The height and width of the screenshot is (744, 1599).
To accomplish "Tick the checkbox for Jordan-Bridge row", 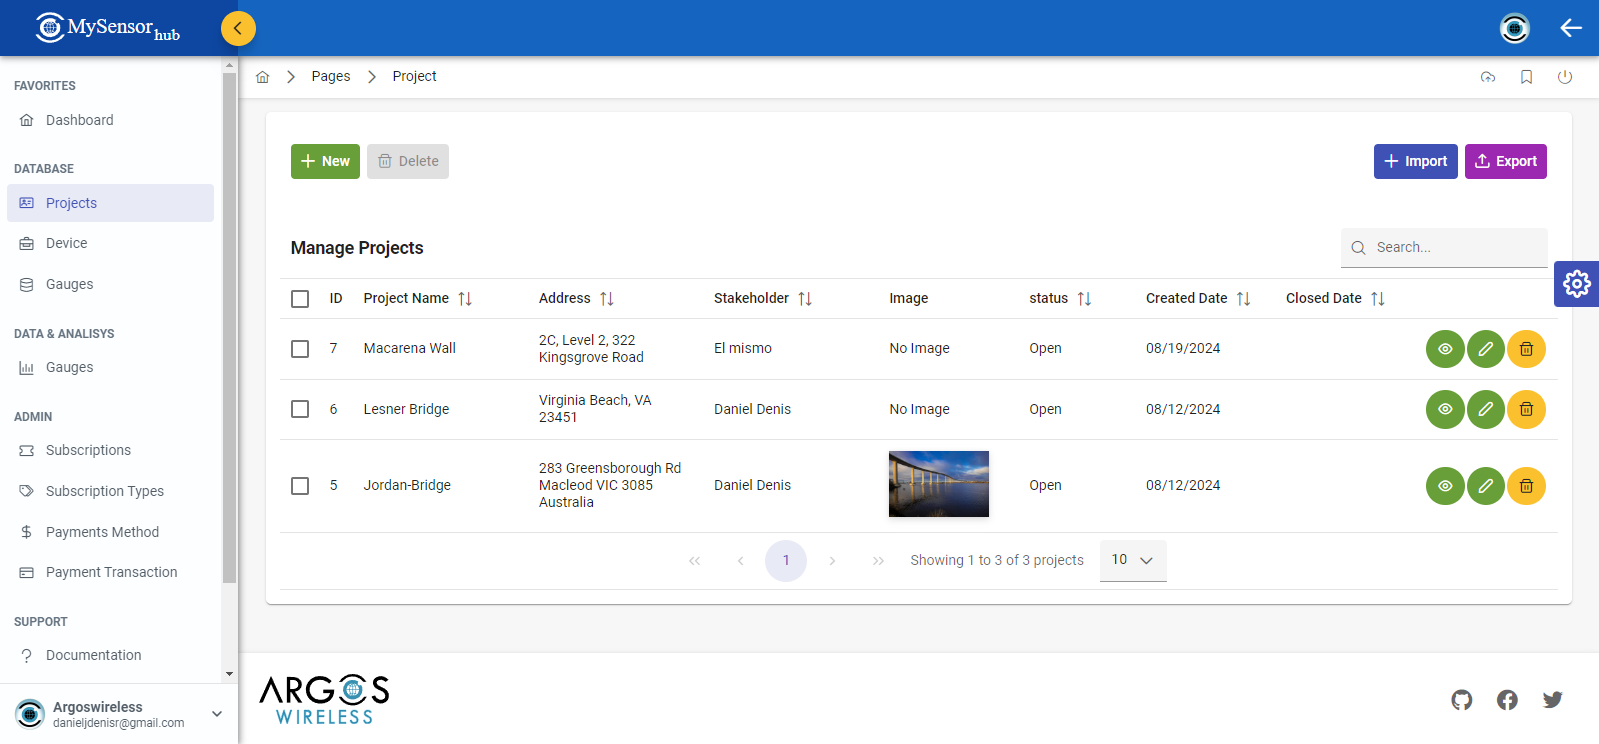I will (300, 486).
